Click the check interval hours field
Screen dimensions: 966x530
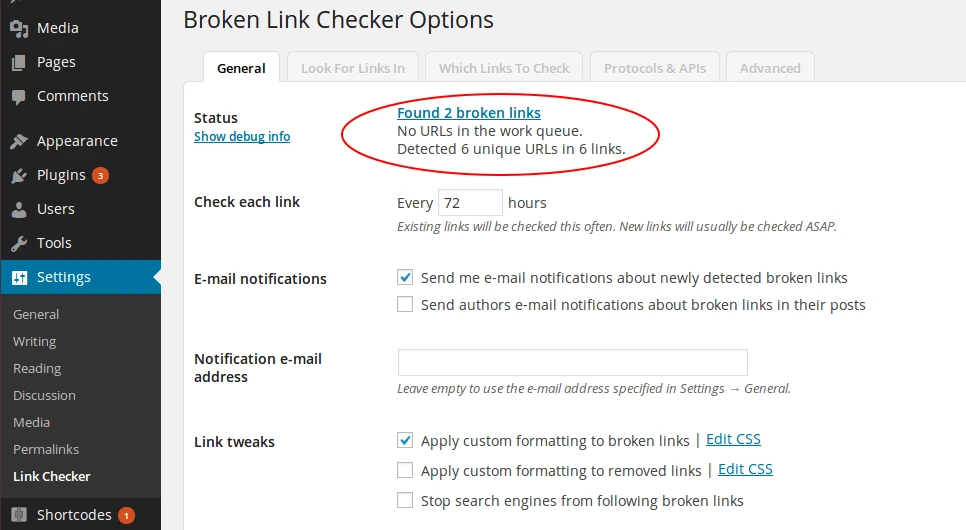470,203
